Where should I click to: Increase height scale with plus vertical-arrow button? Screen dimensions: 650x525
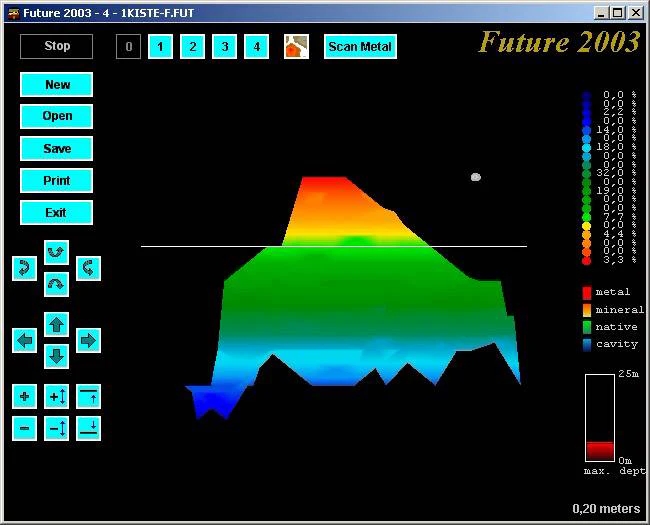pos(56,396)
